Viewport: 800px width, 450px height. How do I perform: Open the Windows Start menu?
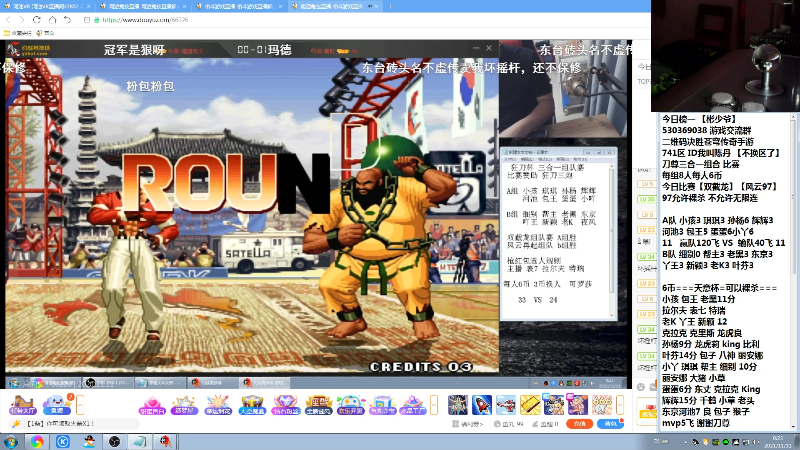(x=11, y=441)
